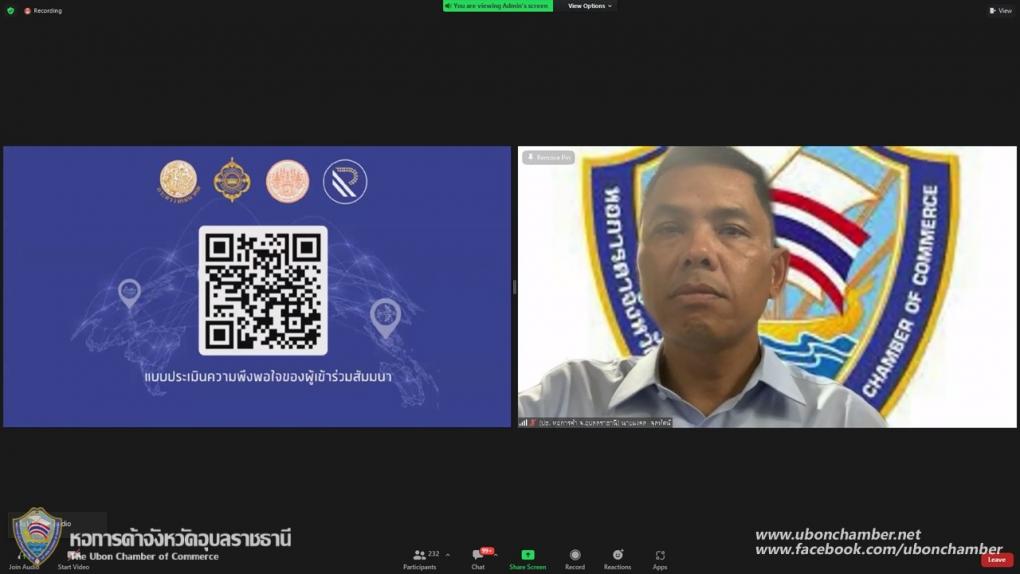1020x574 pixels.
Task: Click the red Recording indicator
Action: (43, 10)
